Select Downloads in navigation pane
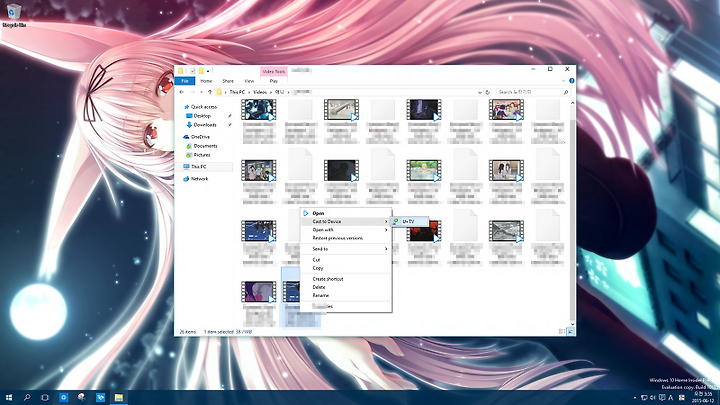The width and height of the screenshot is (720, 405). [x=201, y=125]
